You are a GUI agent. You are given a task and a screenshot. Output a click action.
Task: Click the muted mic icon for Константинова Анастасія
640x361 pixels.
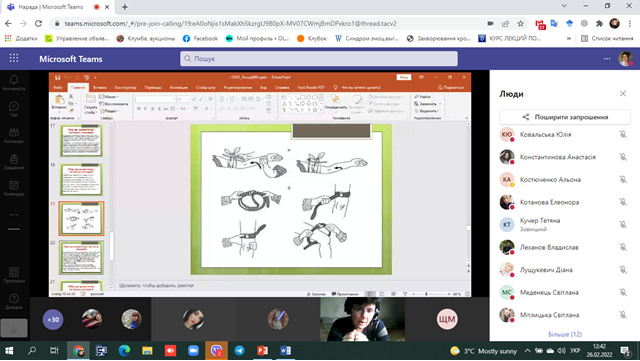(x=622, y=157)
